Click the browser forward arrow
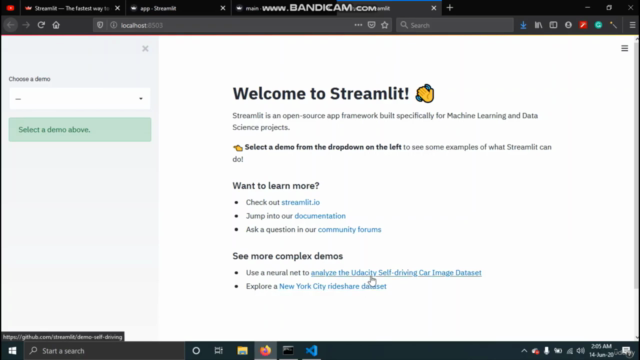The width and height of the screenshot is (640, 360). 26,25
